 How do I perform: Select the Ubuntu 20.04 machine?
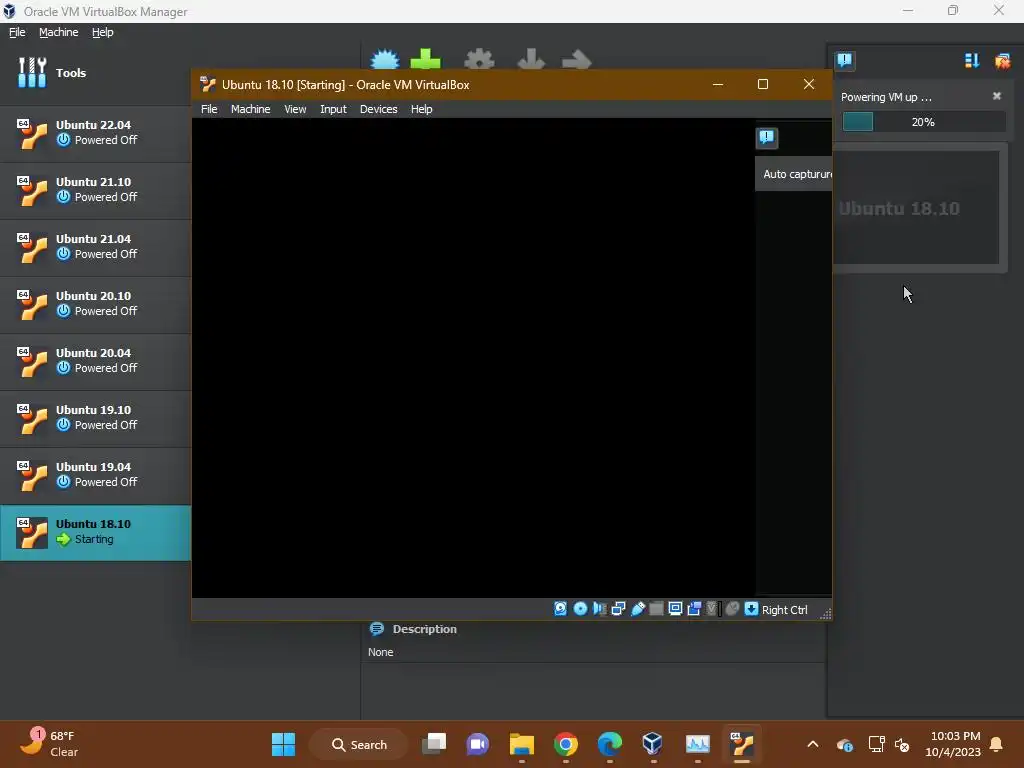point(95,361)
